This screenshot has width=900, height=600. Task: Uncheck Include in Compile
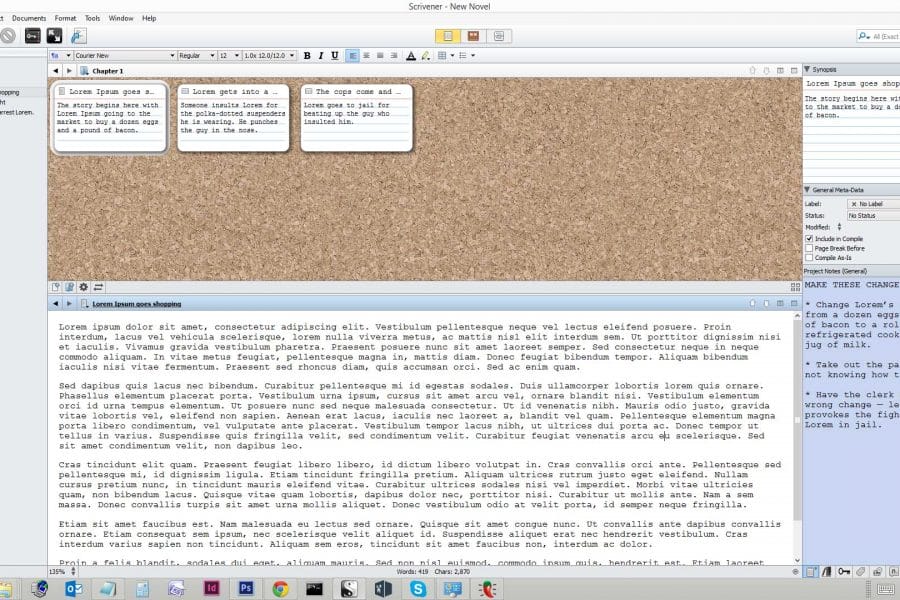tap(809, 239)
